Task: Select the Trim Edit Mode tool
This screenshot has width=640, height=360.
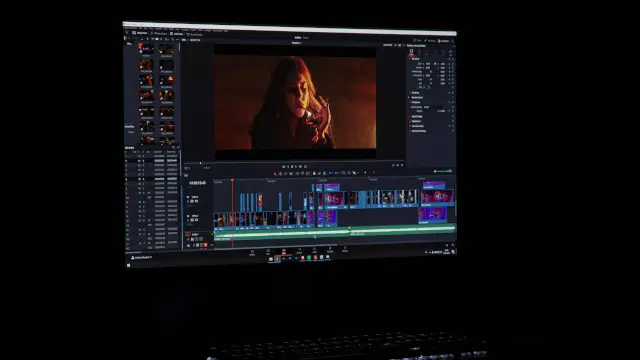Action: pyautogui.click(x=280, y=173)
